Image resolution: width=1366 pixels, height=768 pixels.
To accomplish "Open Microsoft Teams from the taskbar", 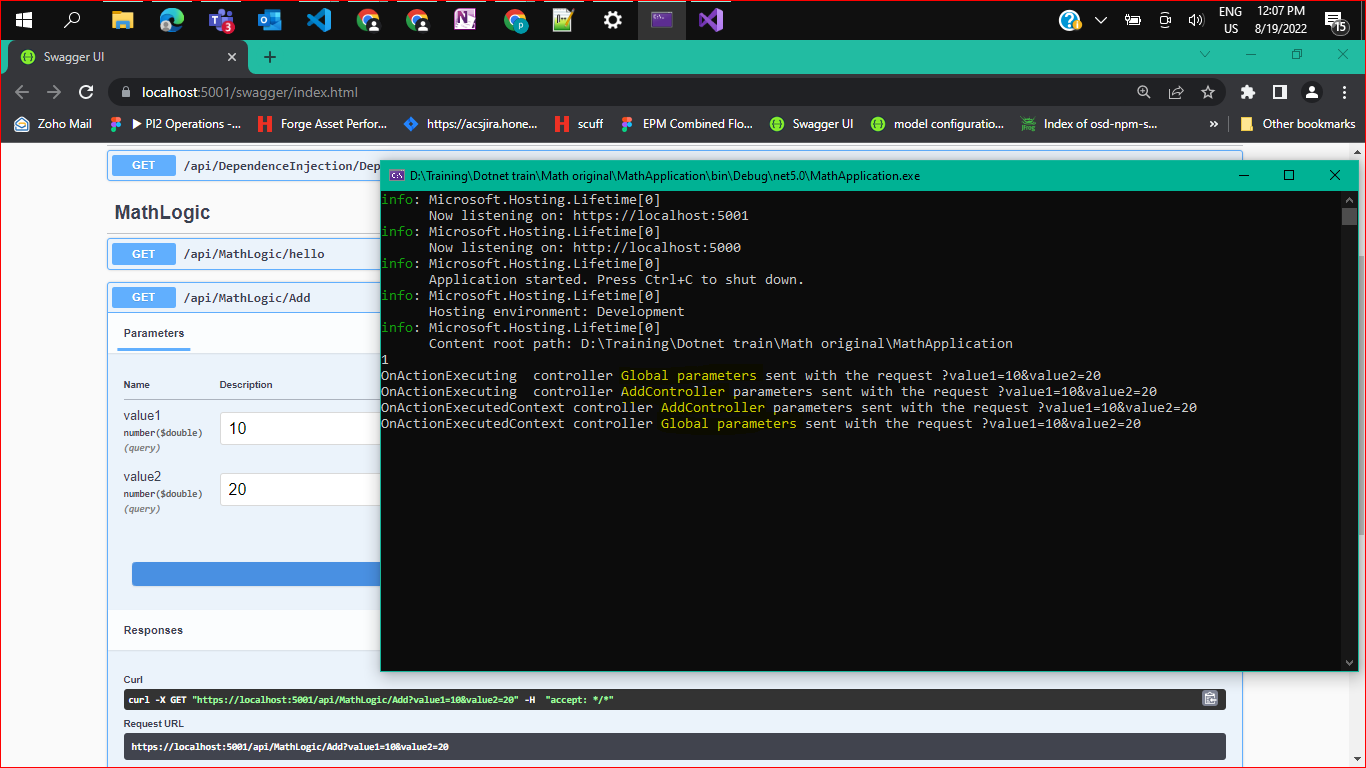I will tap(221, 19).
